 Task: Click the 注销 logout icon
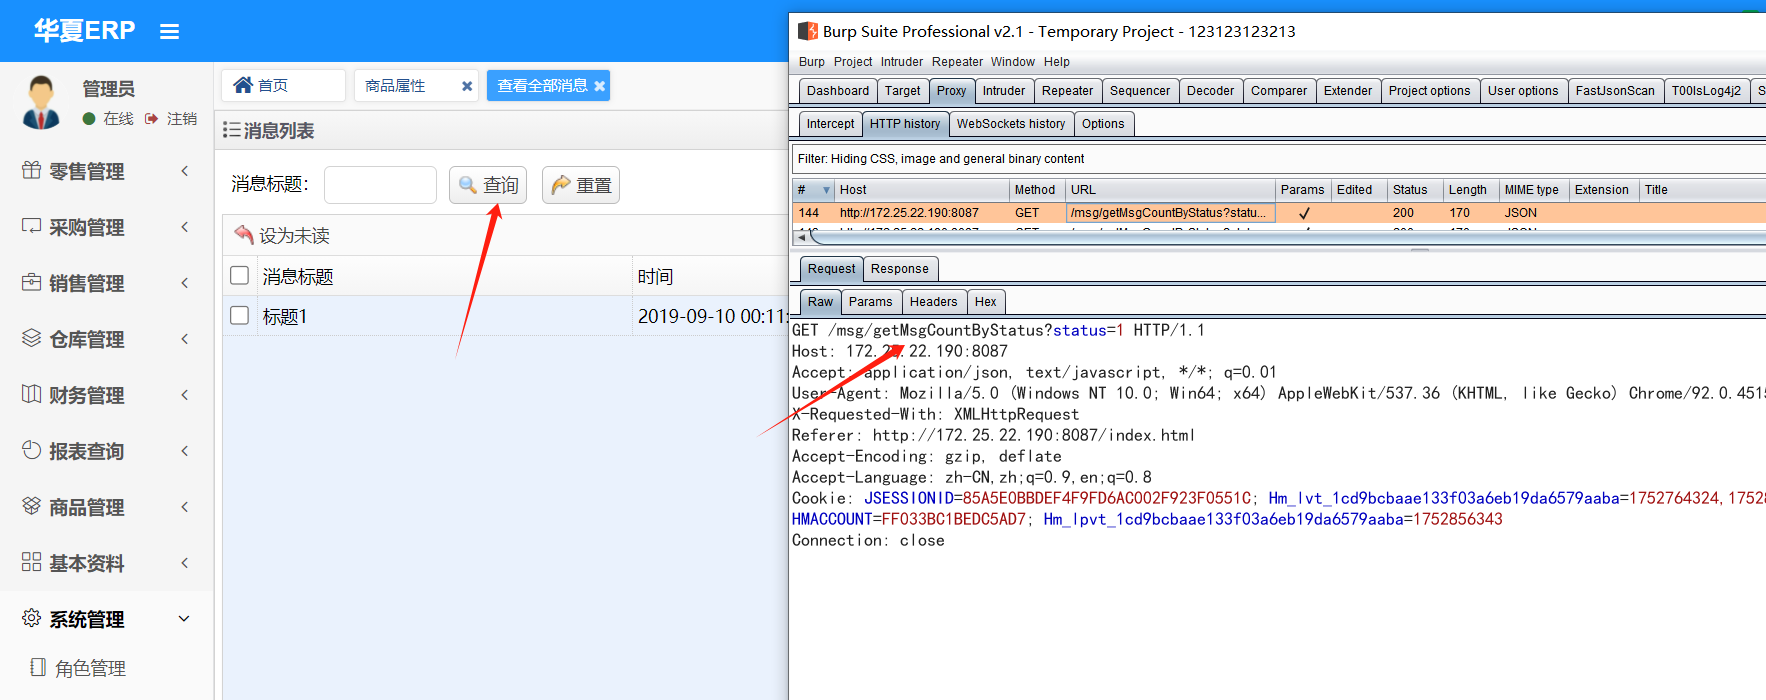point(151,119)
